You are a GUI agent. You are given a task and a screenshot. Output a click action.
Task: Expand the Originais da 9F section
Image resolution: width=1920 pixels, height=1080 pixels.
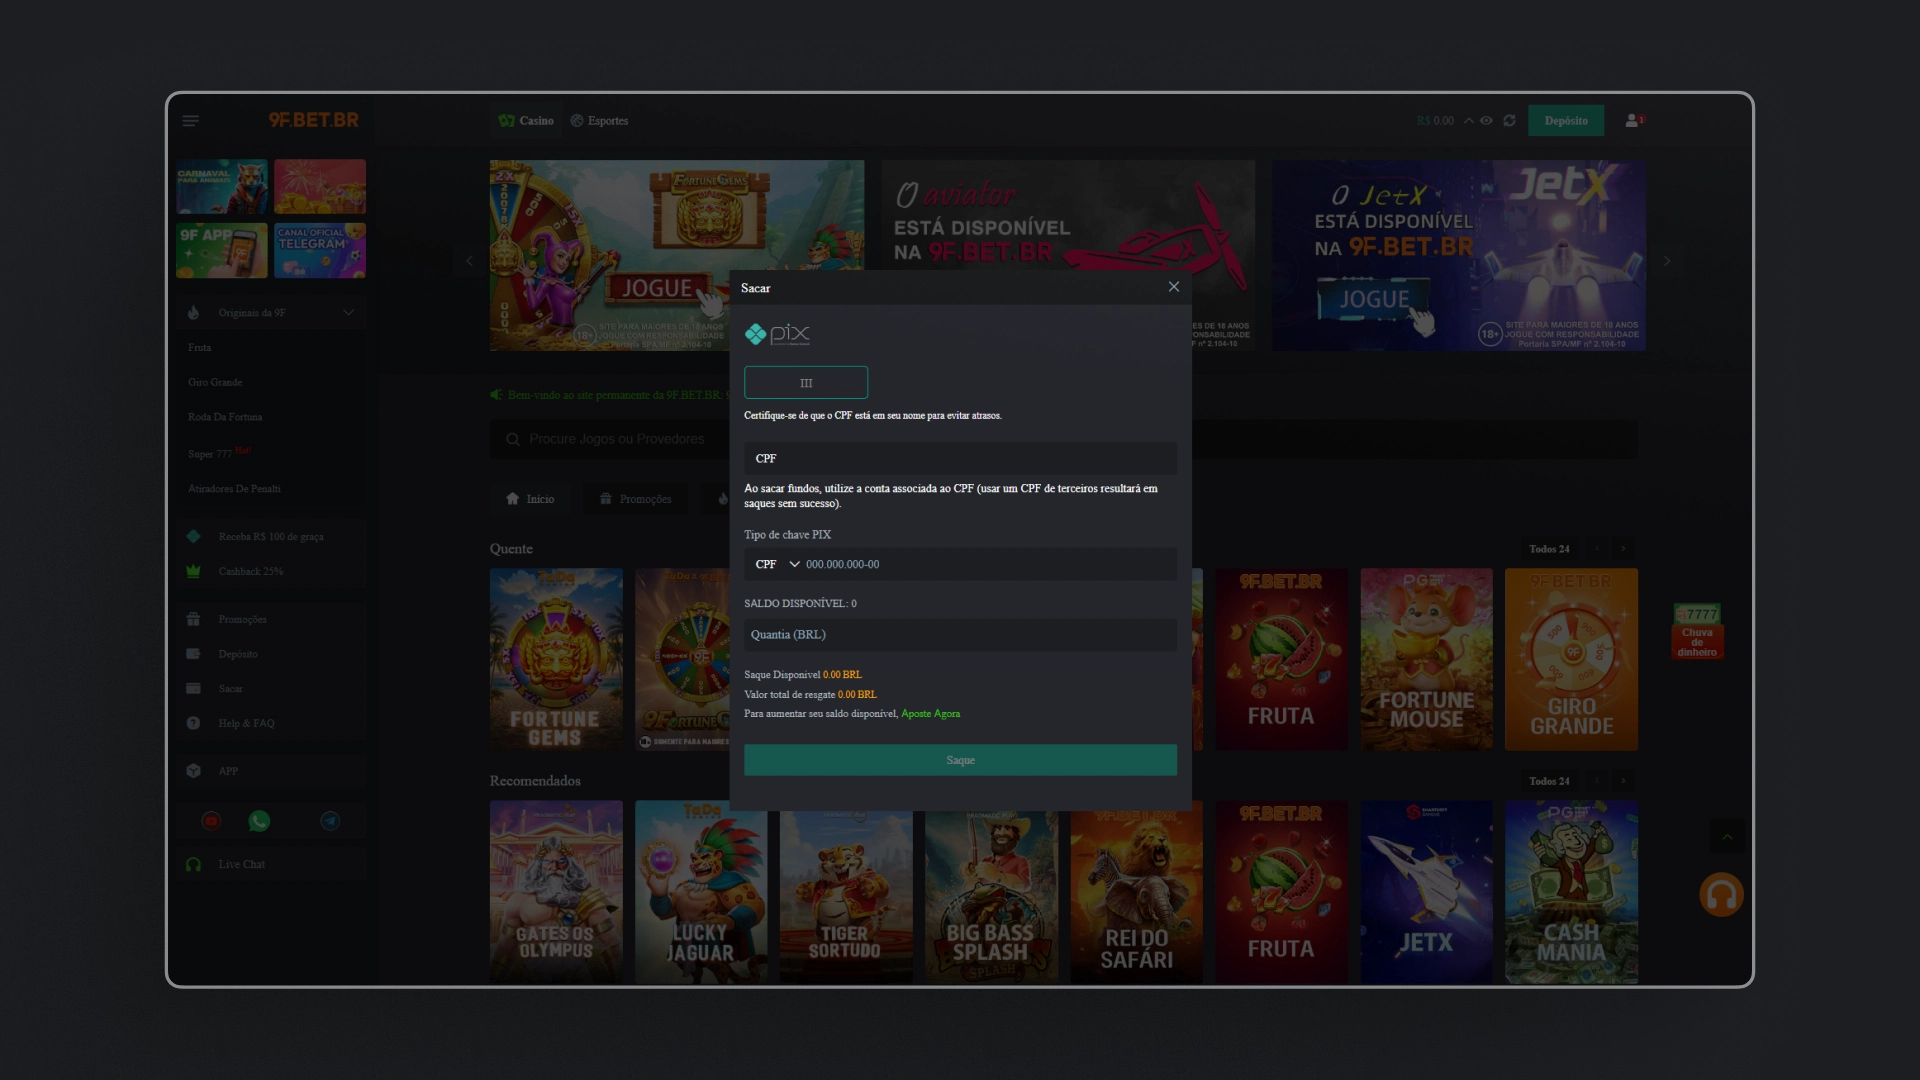348,313
